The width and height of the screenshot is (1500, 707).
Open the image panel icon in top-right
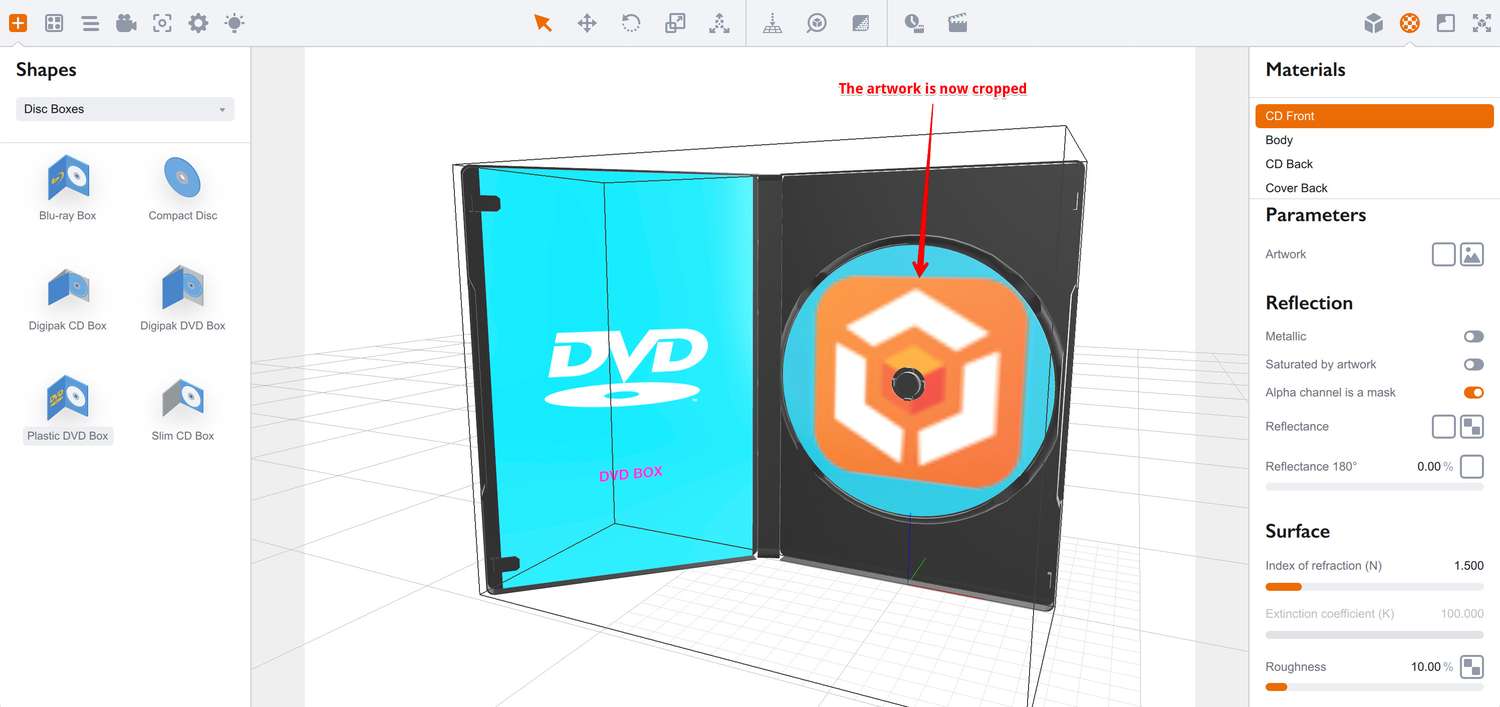[x=1446, y=22]
